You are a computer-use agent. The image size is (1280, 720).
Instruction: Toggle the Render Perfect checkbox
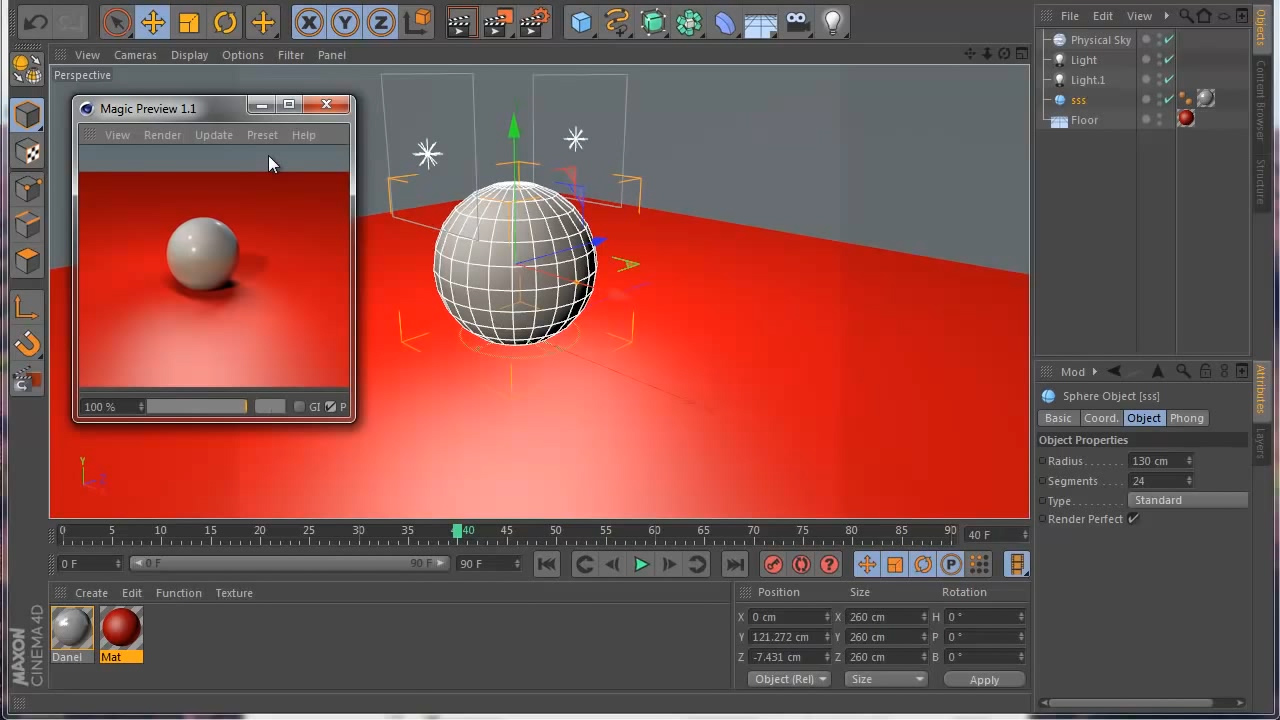click(1133, 519)
